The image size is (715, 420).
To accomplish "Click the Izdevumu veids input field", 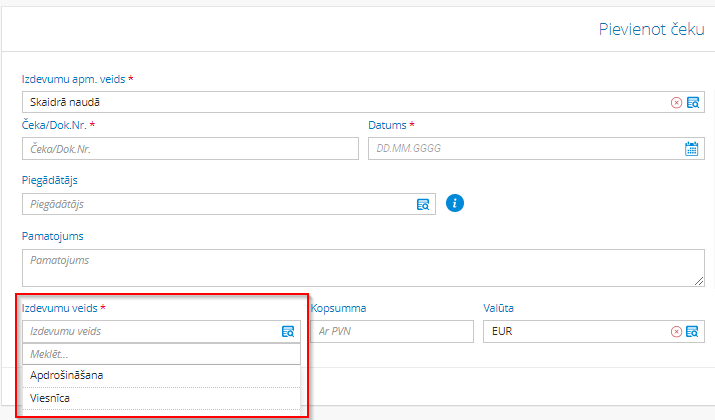I will click(150, 331).
